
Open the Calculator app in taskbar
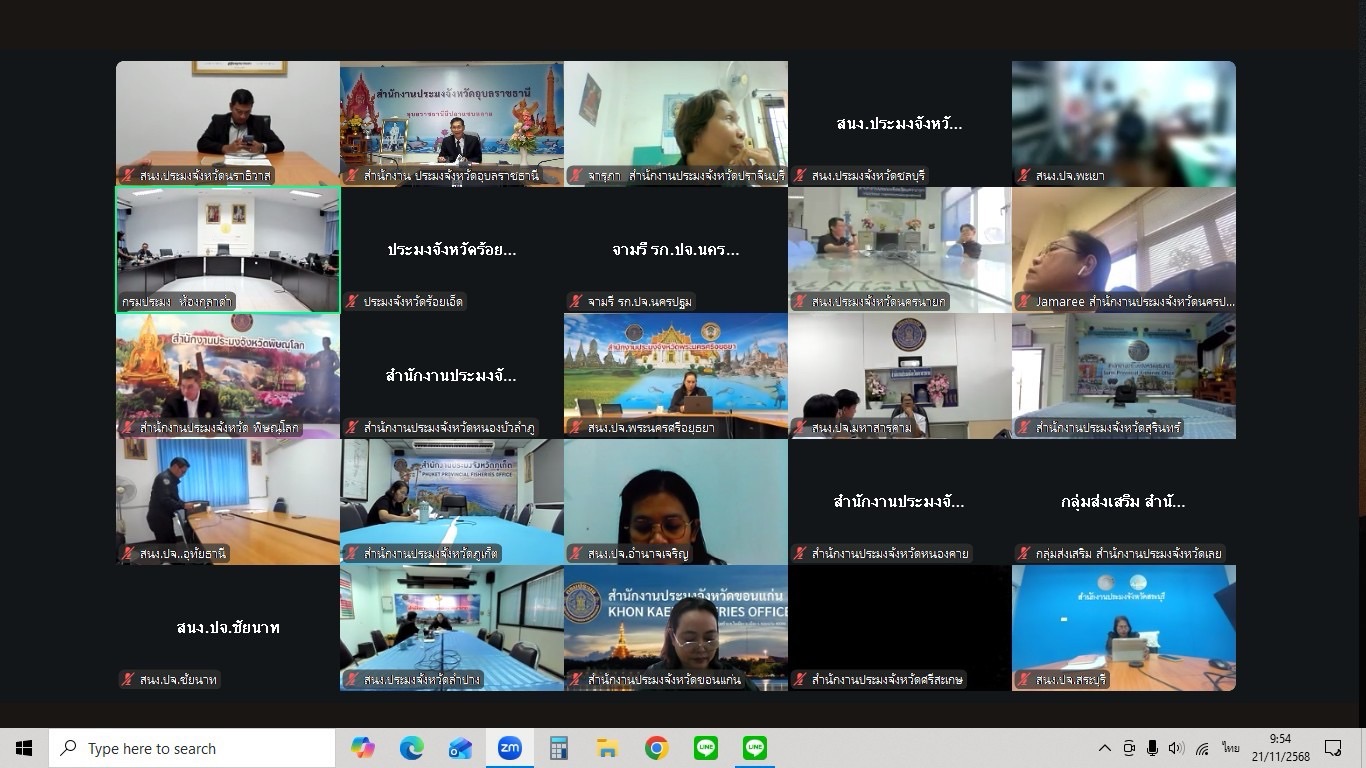pos(558,748)
